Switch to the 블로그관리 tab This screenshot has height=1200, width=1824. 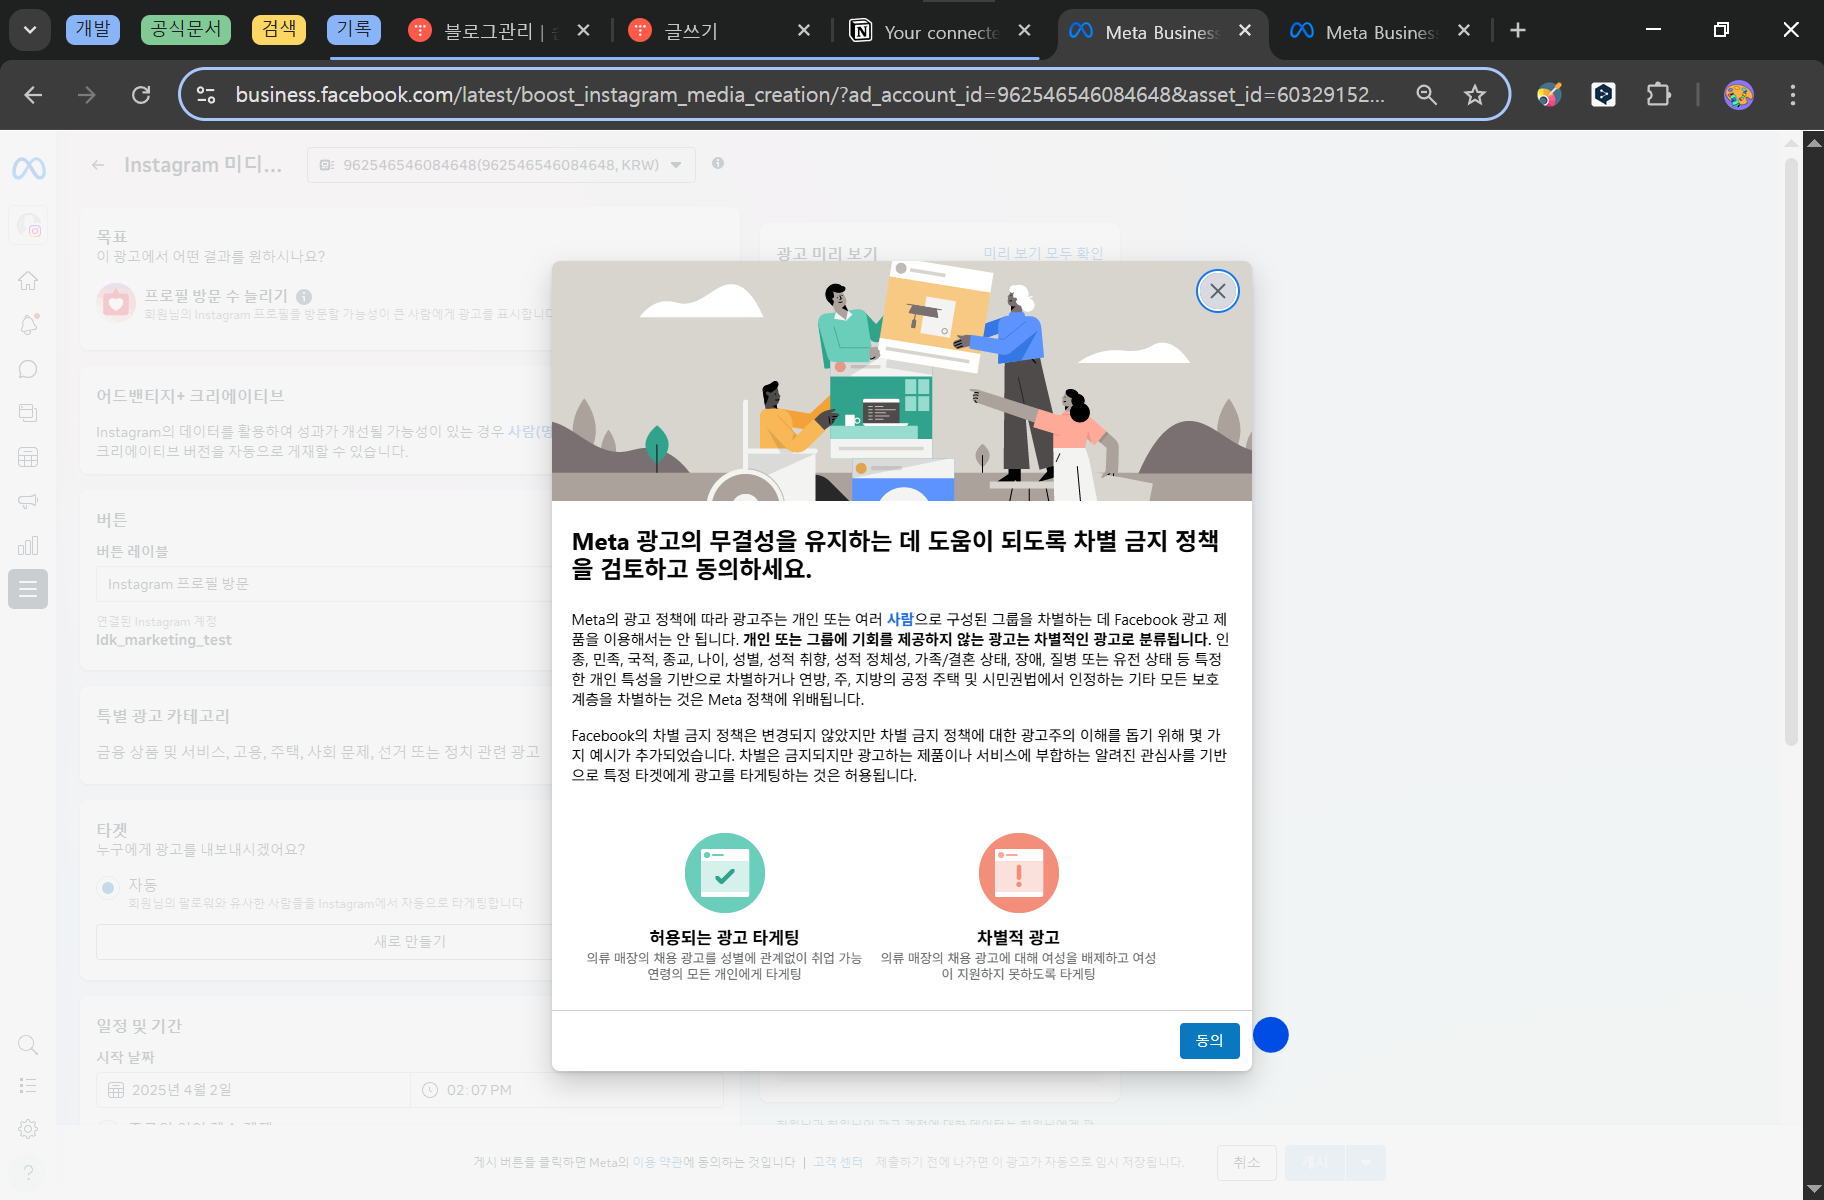[x=498, y=31]
